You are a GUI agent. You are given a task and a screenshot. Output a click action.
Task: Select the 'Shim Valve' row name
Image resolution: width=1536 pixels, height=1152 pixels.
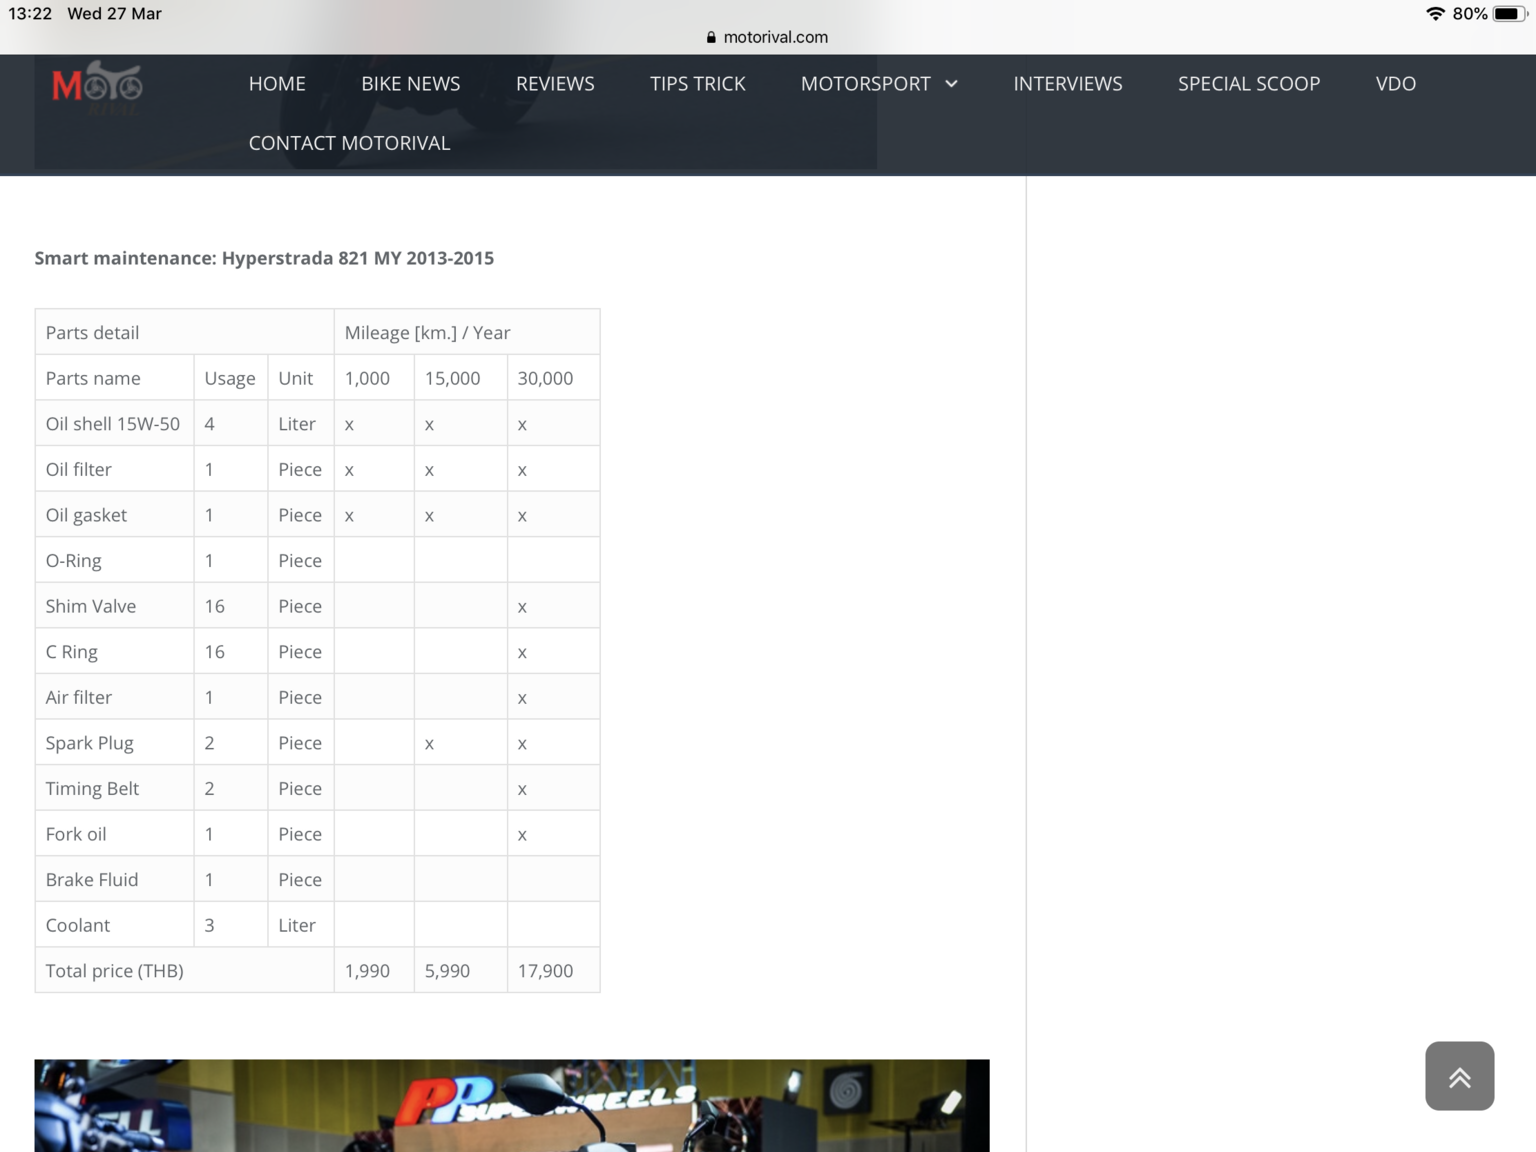115,606
